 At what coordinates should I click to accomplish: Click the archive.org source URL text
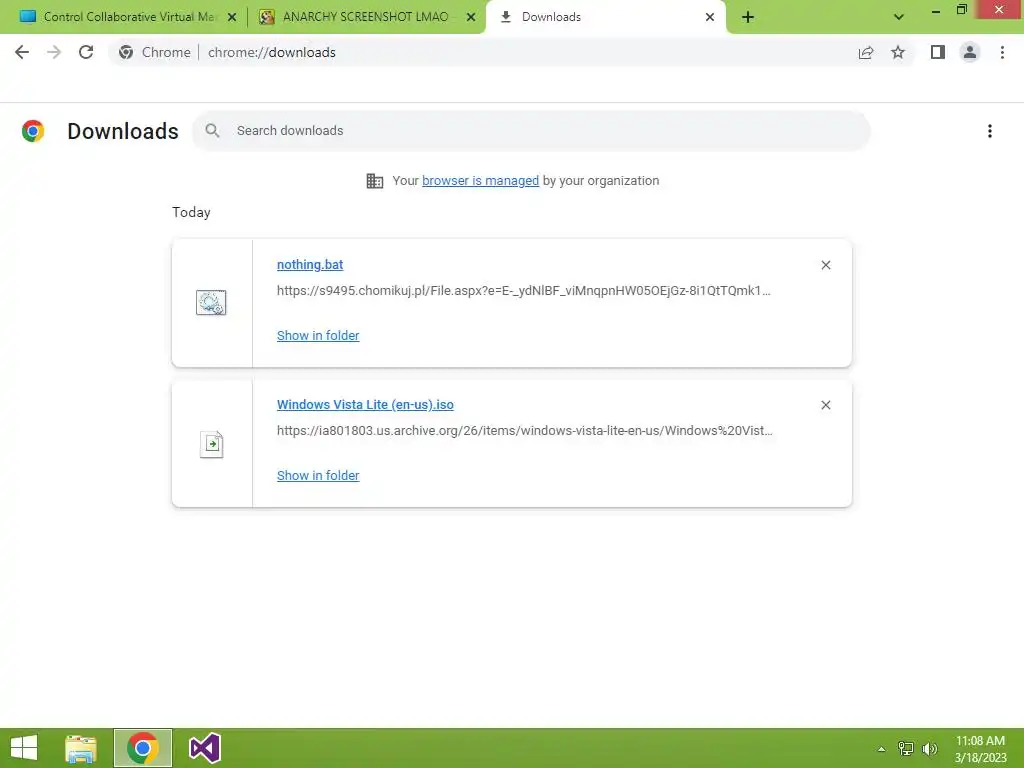(x=524, y=431)
